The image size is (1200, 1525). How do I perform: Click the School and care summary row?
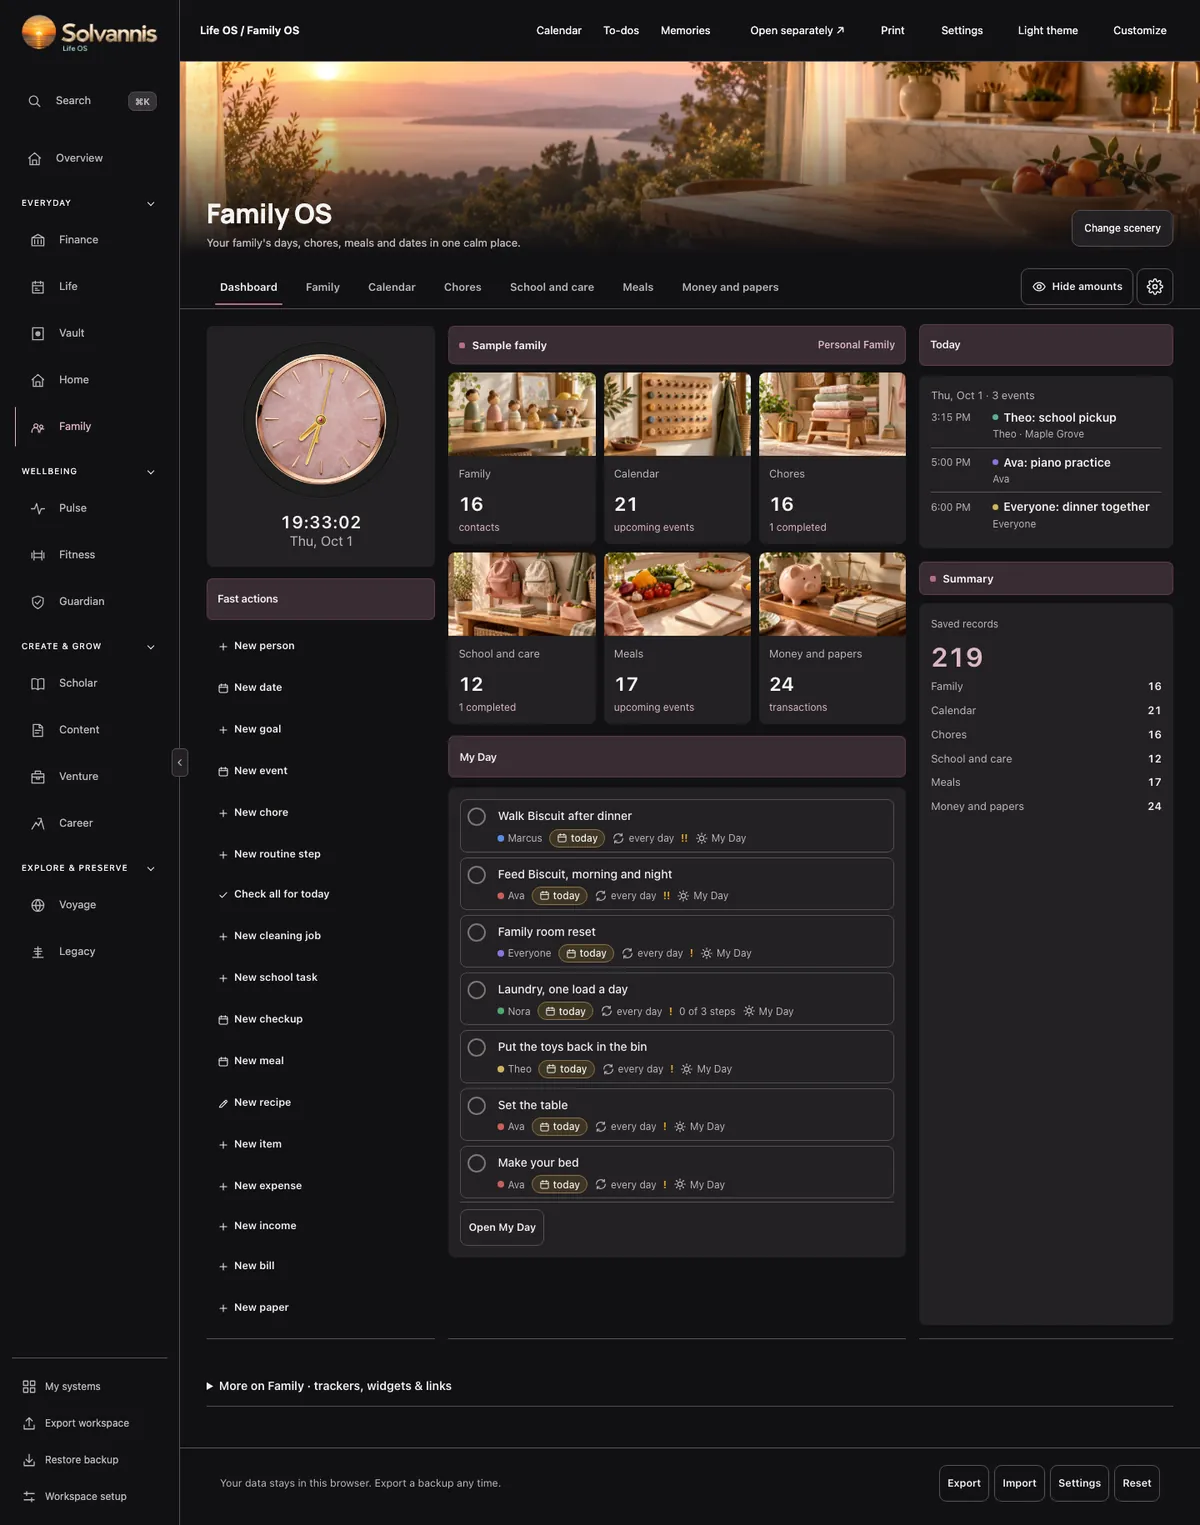[x=1046, y=759]
